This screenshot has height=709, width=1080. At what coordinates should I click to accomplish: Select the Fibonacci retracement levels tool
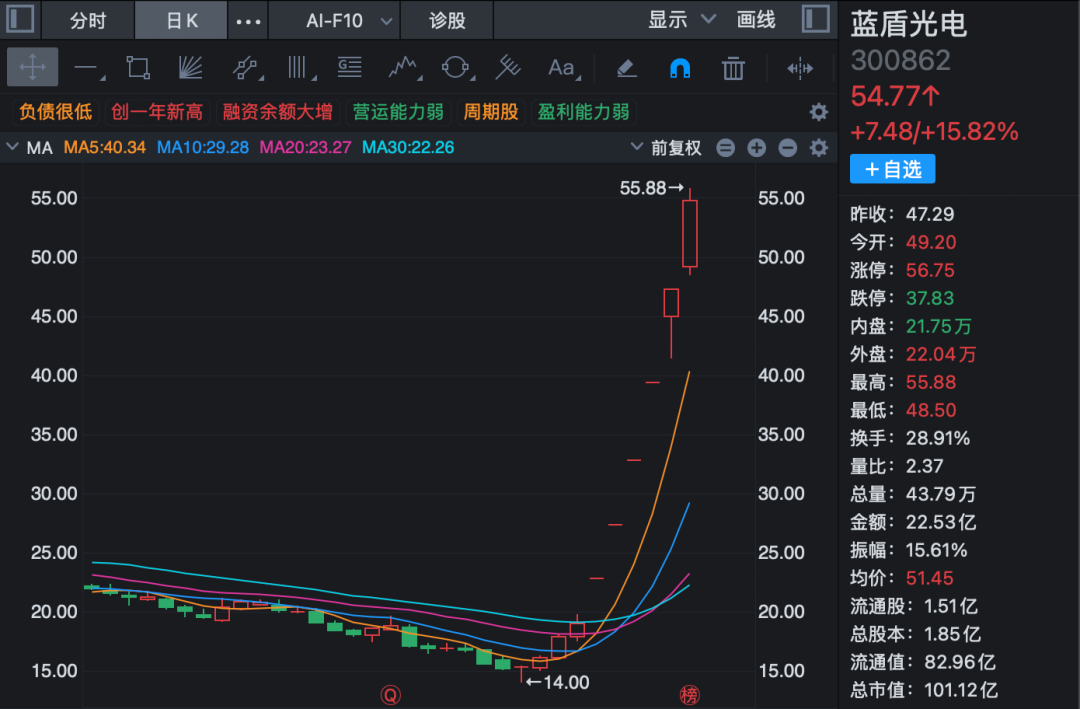click(350, 68)
